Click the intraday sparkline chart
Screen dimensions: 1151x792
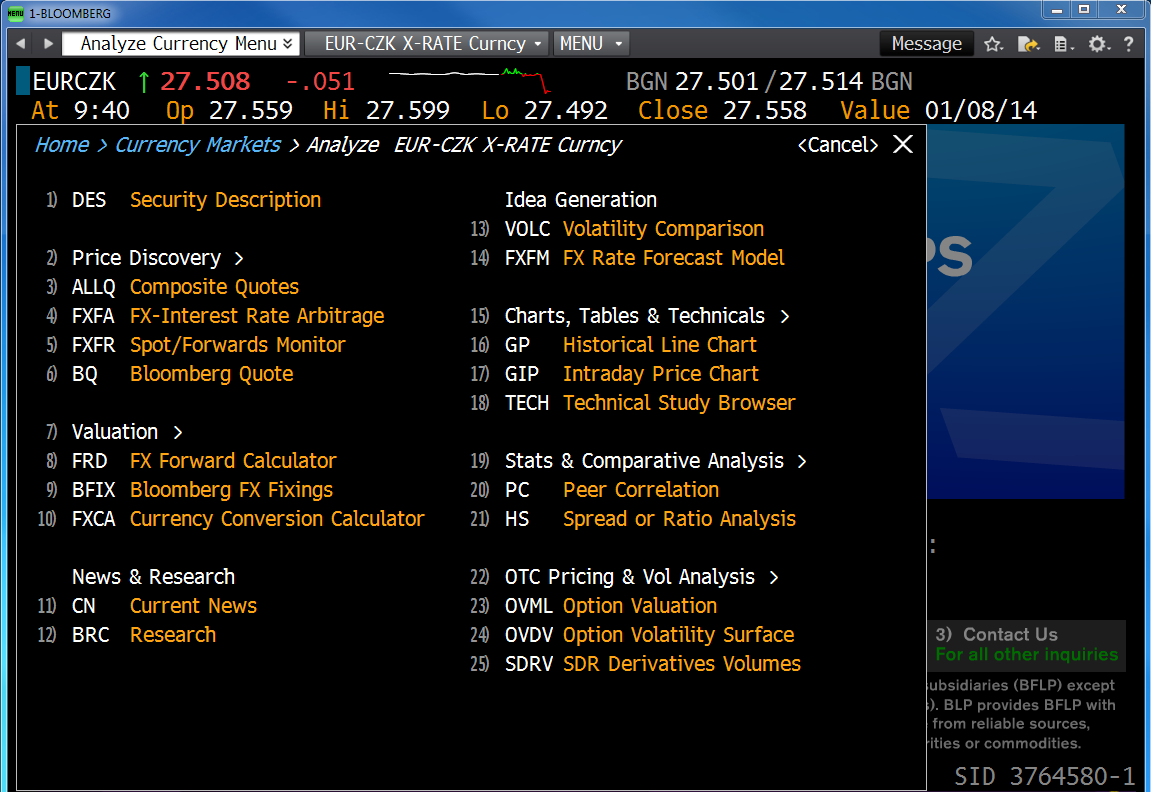pos(470,79)
